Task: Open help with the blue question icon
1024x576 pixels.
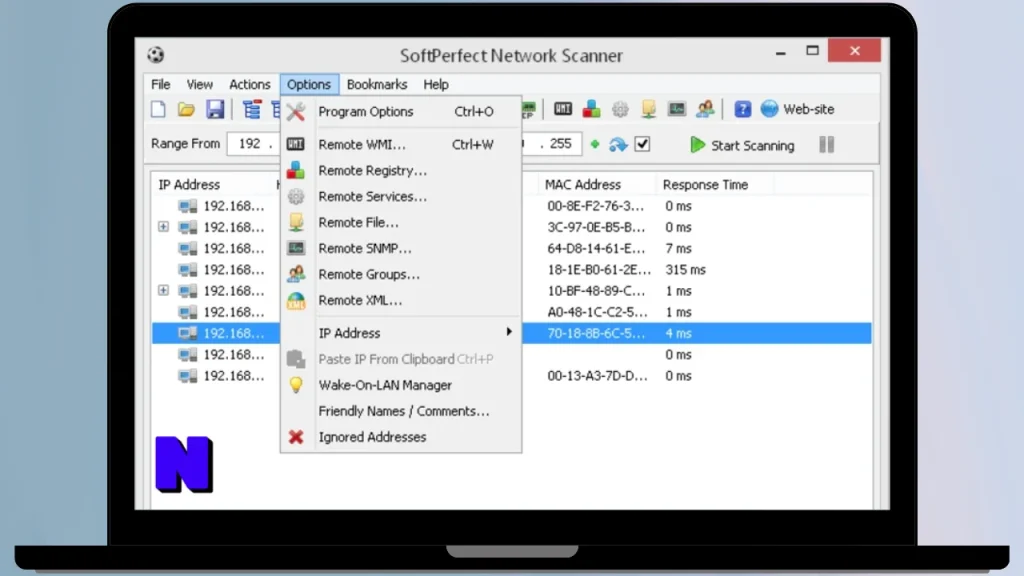Action: point(743,109)
